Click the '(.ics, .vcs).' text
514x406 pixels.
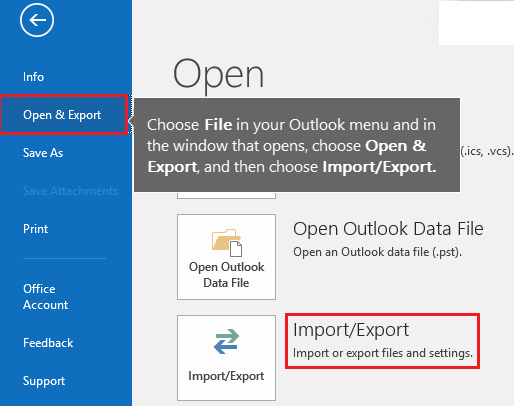click(487, 151)
